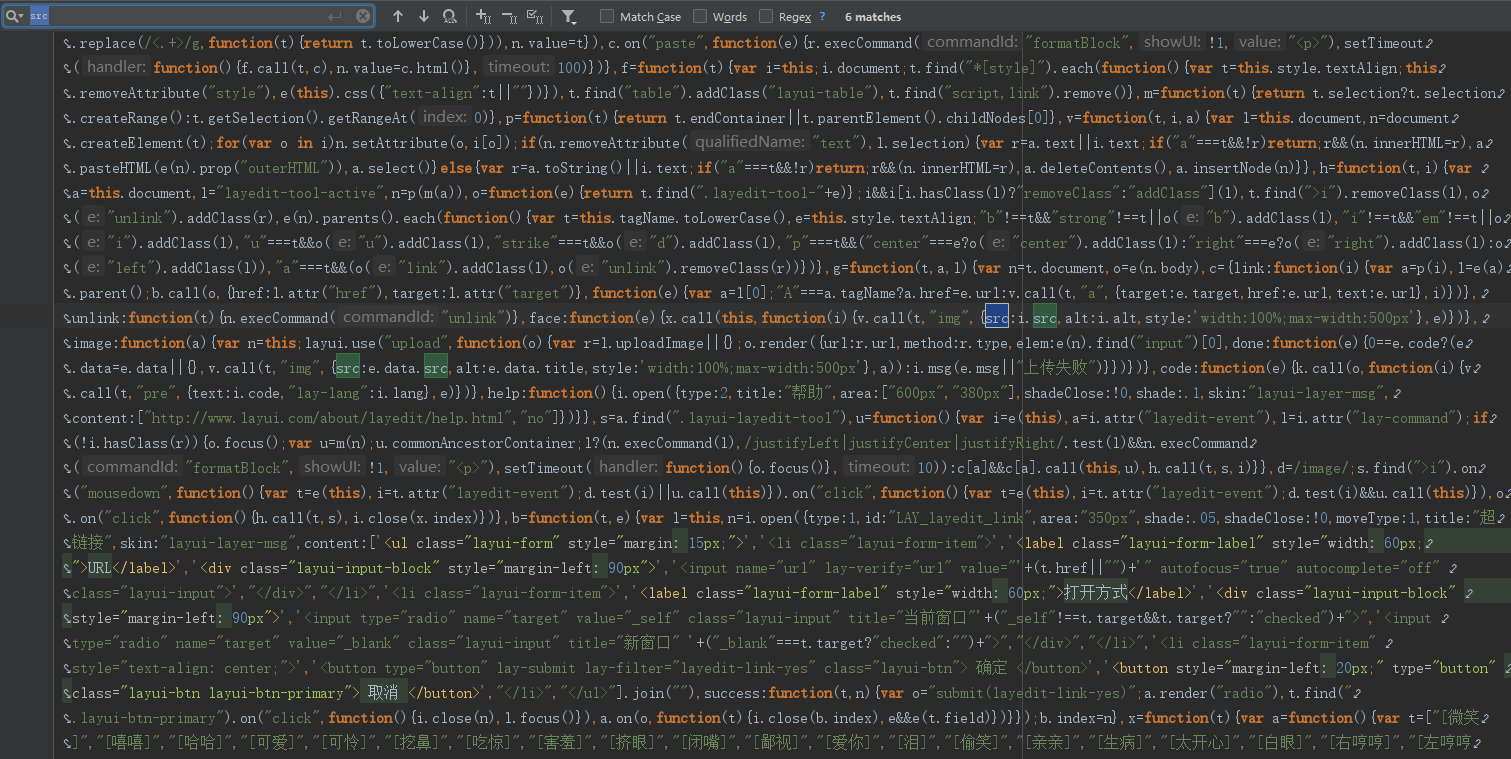This screenshot has width=1511, height=759.
Task: Click the 'index:' parameter hint
Action: [x=443, y=118]
